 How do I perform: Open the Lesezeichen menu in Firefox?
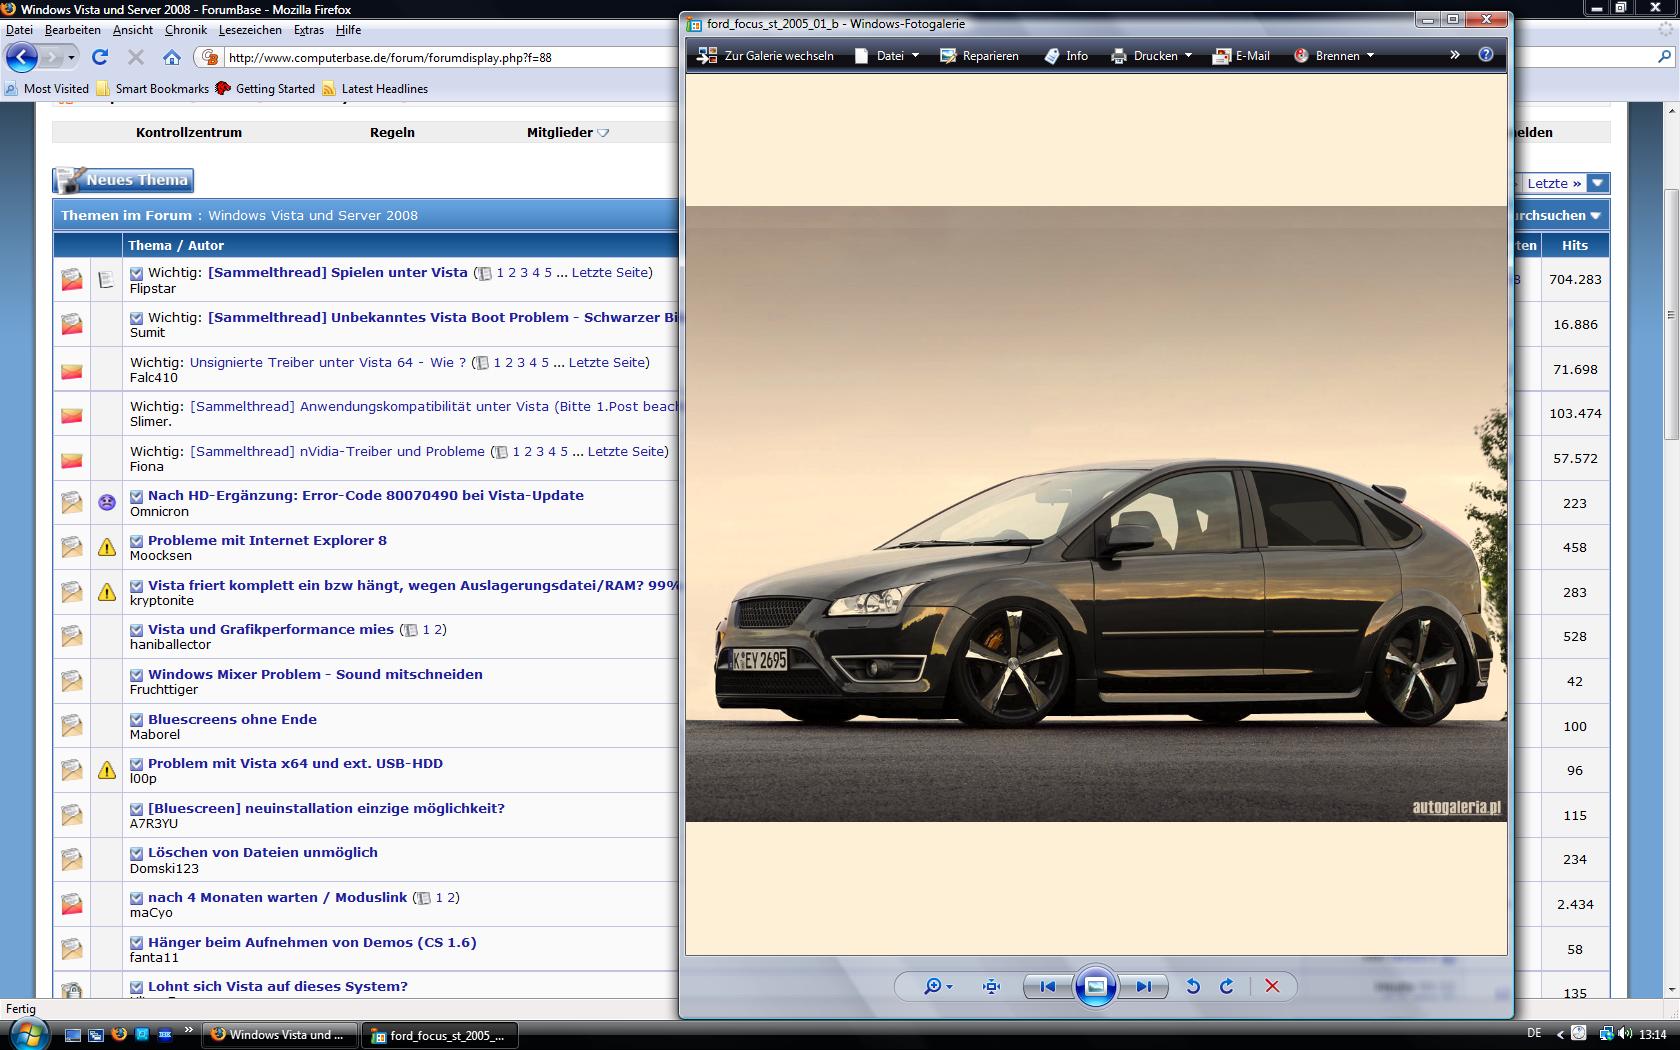[251, 30]
